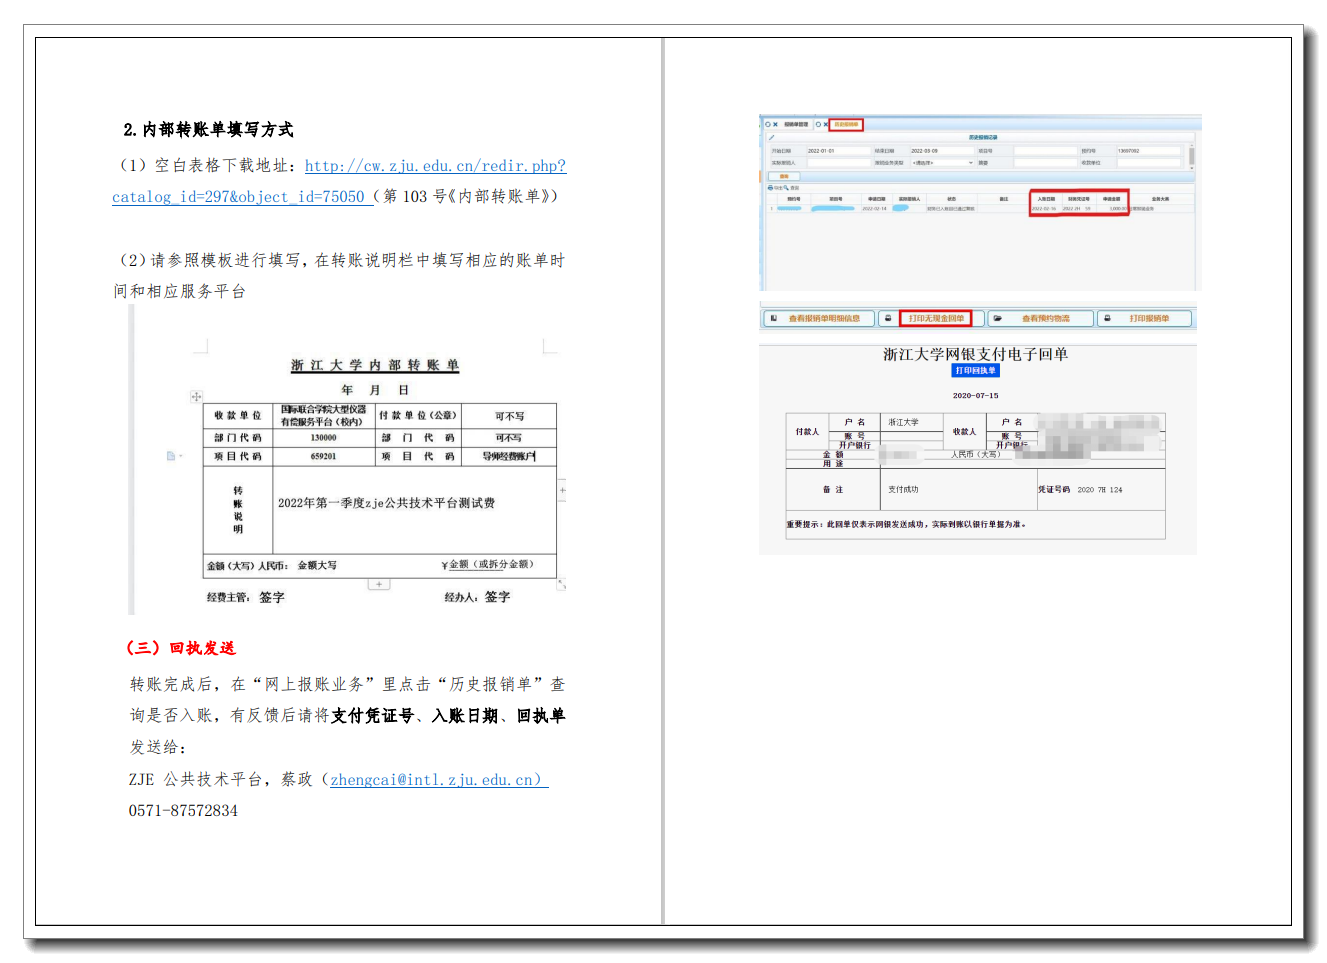This screenshot has width=1327, height=963.
Task: Click the page layout icon left of table
Action: coord(171,456)
